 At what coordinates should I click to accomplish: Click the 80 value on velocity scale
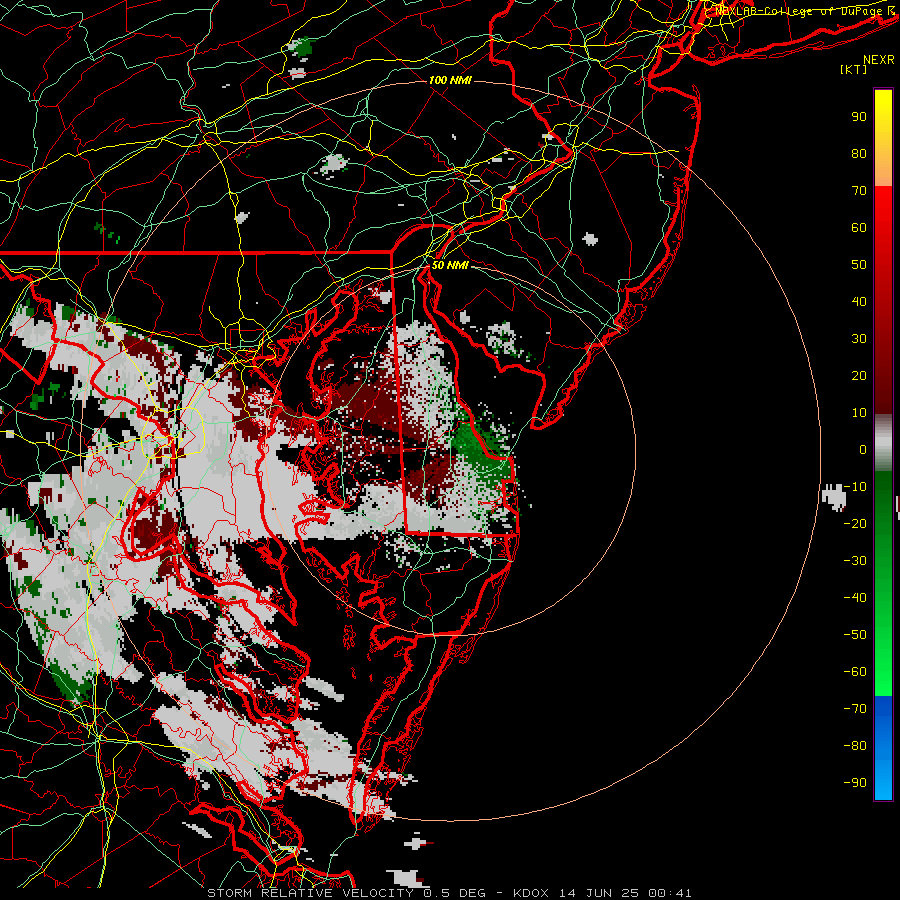pos(859,153)
